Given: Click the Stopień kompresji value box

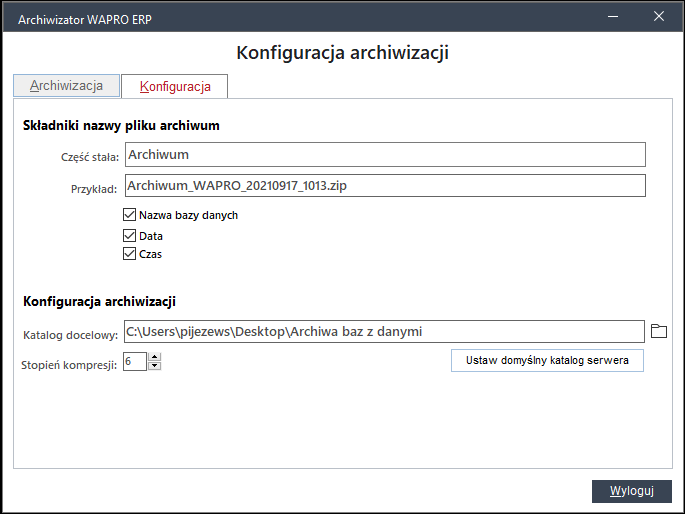Looking at the screenshot, I should point(135,362).
